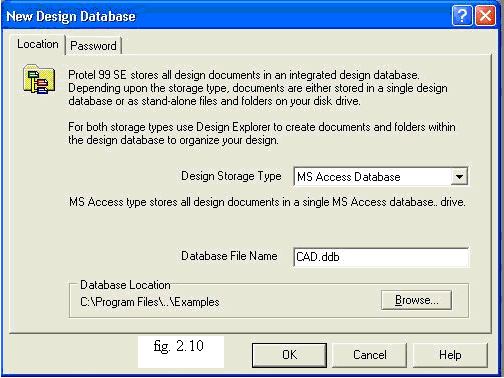Expand the Design Storage Type dropdown arrow
The width and height of the screenshot is (504, 378).
pyautogui.click(x=459, y=177)
